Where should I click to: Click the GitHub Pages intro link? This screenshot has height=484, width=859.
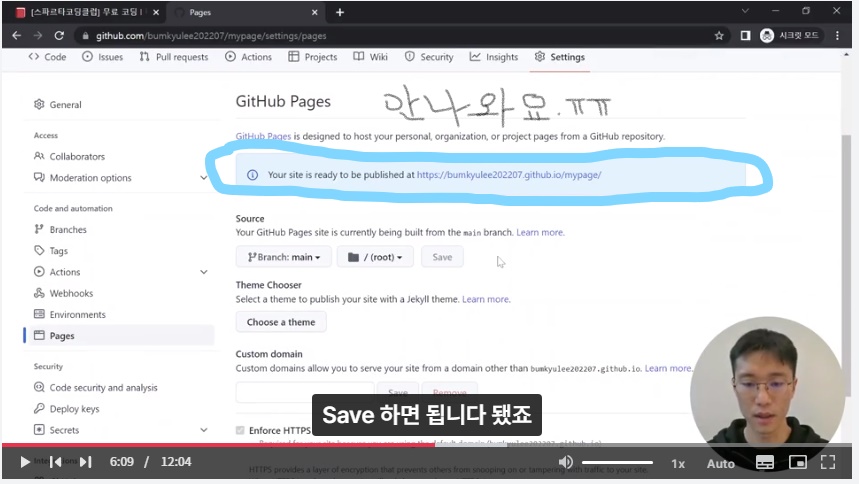(263, 136)
